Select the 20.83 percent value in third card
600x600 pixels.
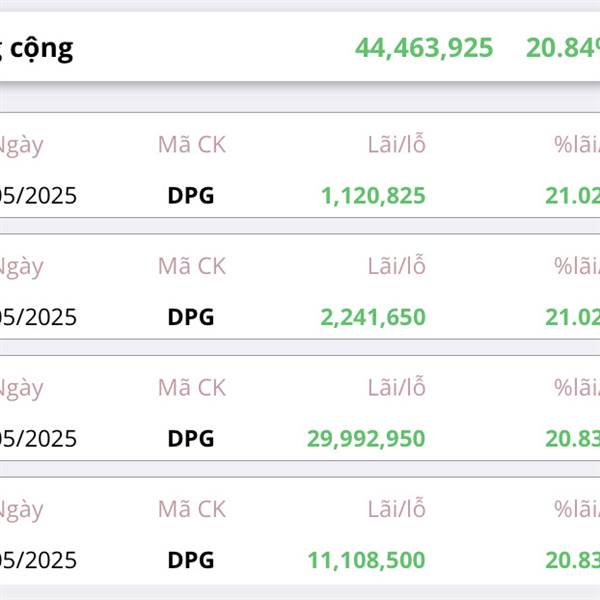(x=572, y=439)
